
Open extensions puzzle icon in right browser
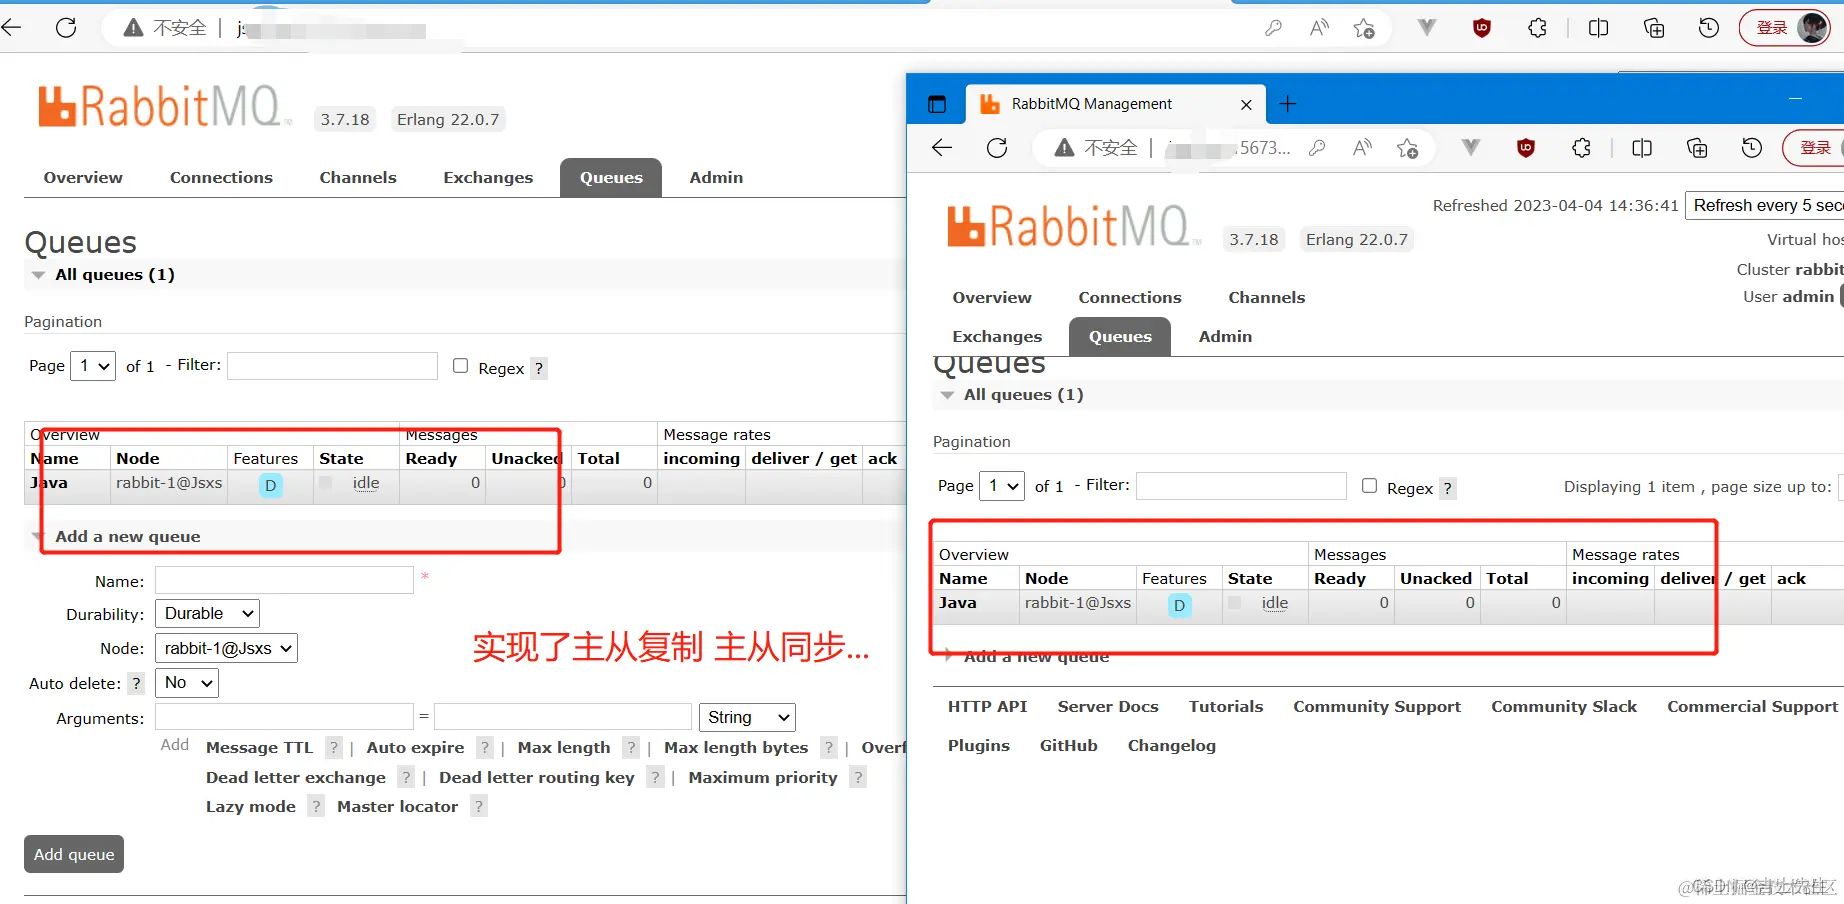point(1581,148)
